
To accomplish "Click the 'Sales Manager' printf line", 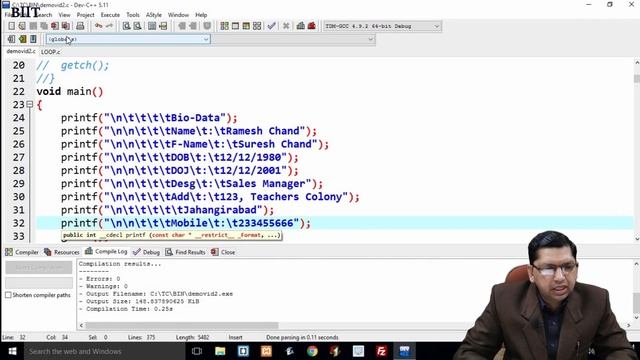I will pos(192,184).
